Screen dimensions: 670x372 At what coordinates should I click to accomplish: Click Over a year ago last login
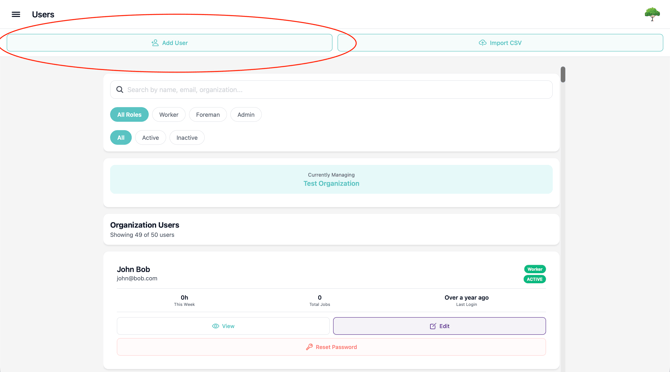[x=466, y=300]
